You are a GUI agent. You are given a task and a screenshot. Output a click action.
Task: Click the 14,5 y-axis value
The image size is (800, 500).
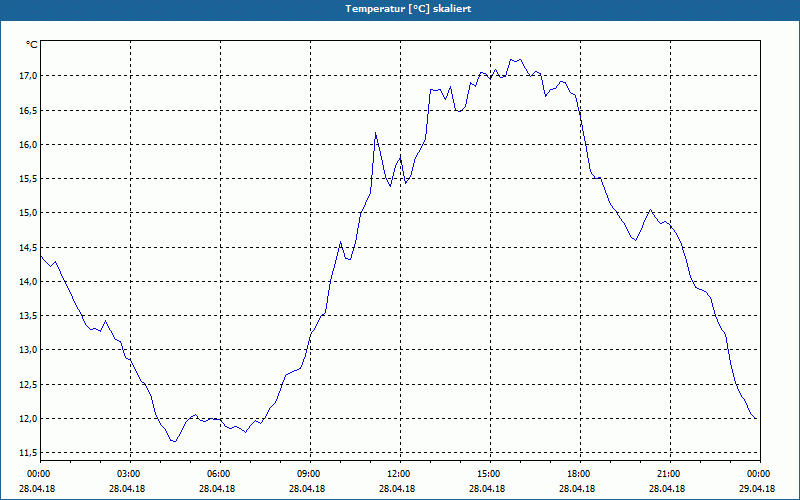[x=28, y=247]
